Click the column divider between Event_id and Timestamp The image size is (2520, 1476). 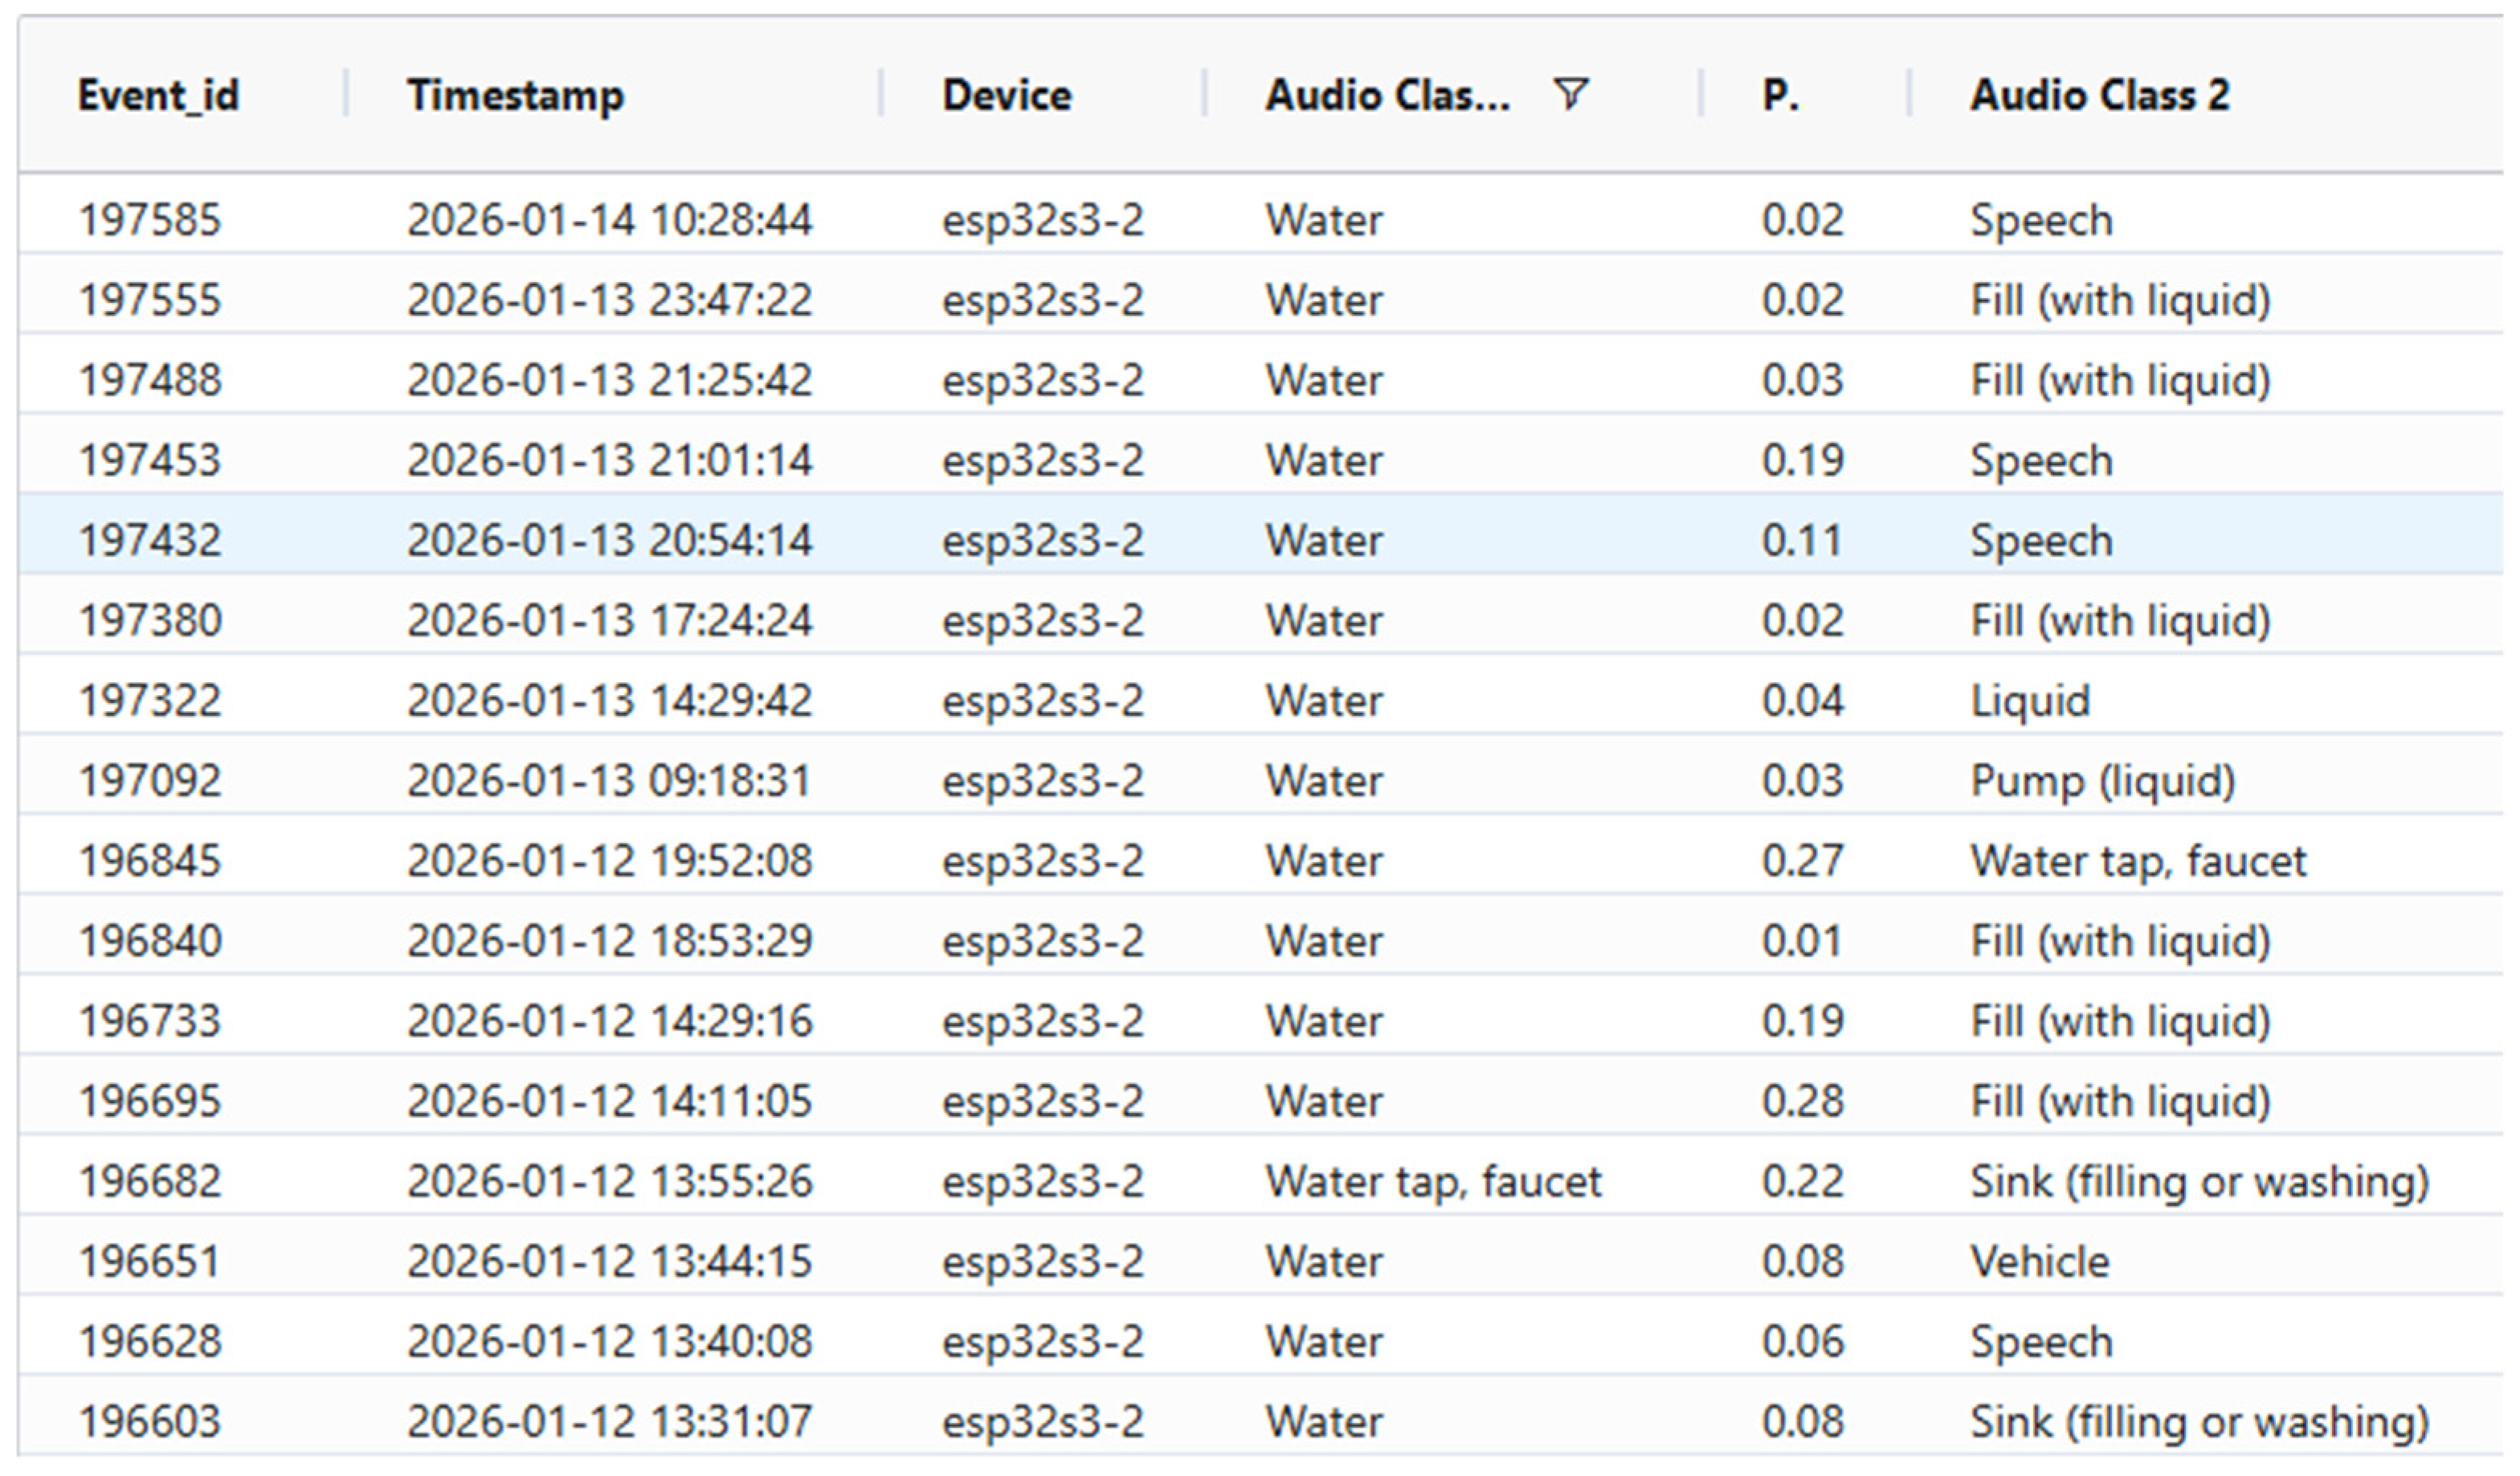tap(346, 93)
